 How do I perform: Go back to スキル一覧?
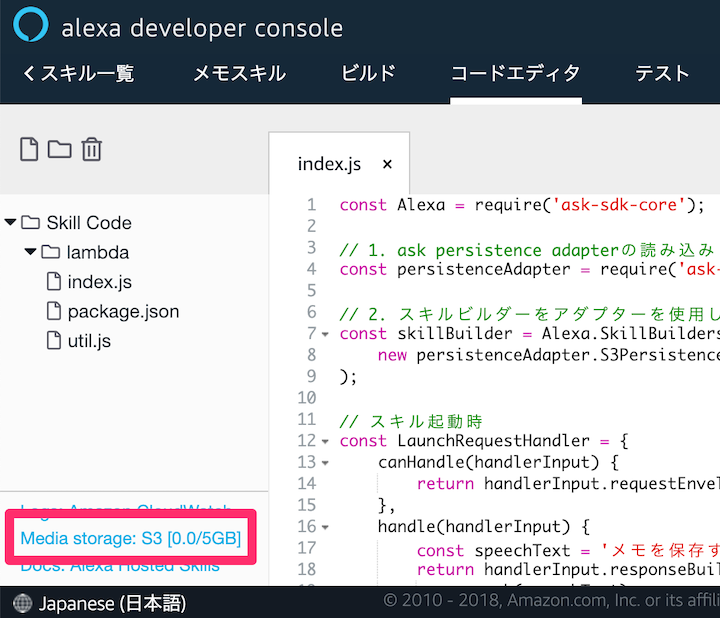point(79,73)
